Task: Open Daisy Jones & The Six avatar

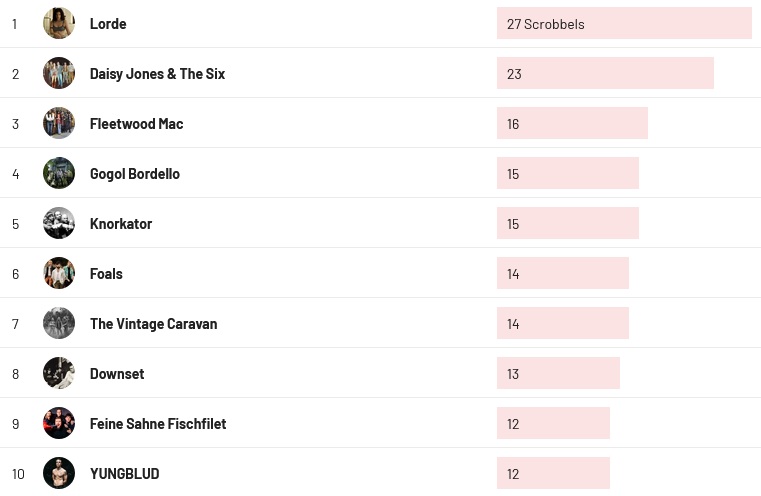Action: click(59, 73)
